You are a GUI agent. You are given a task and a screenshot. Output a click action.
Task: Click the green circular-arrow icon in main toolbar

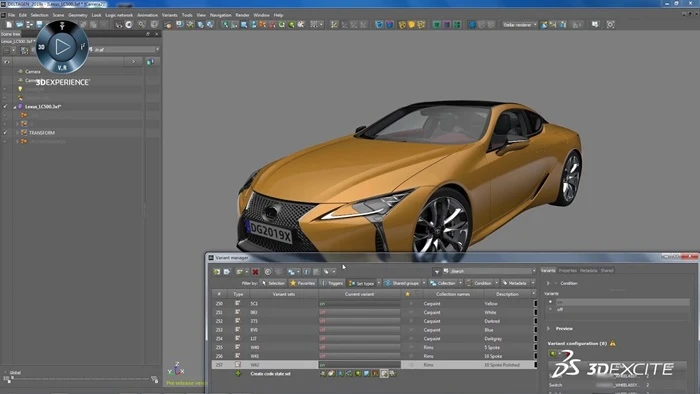[x=282, y=25]
